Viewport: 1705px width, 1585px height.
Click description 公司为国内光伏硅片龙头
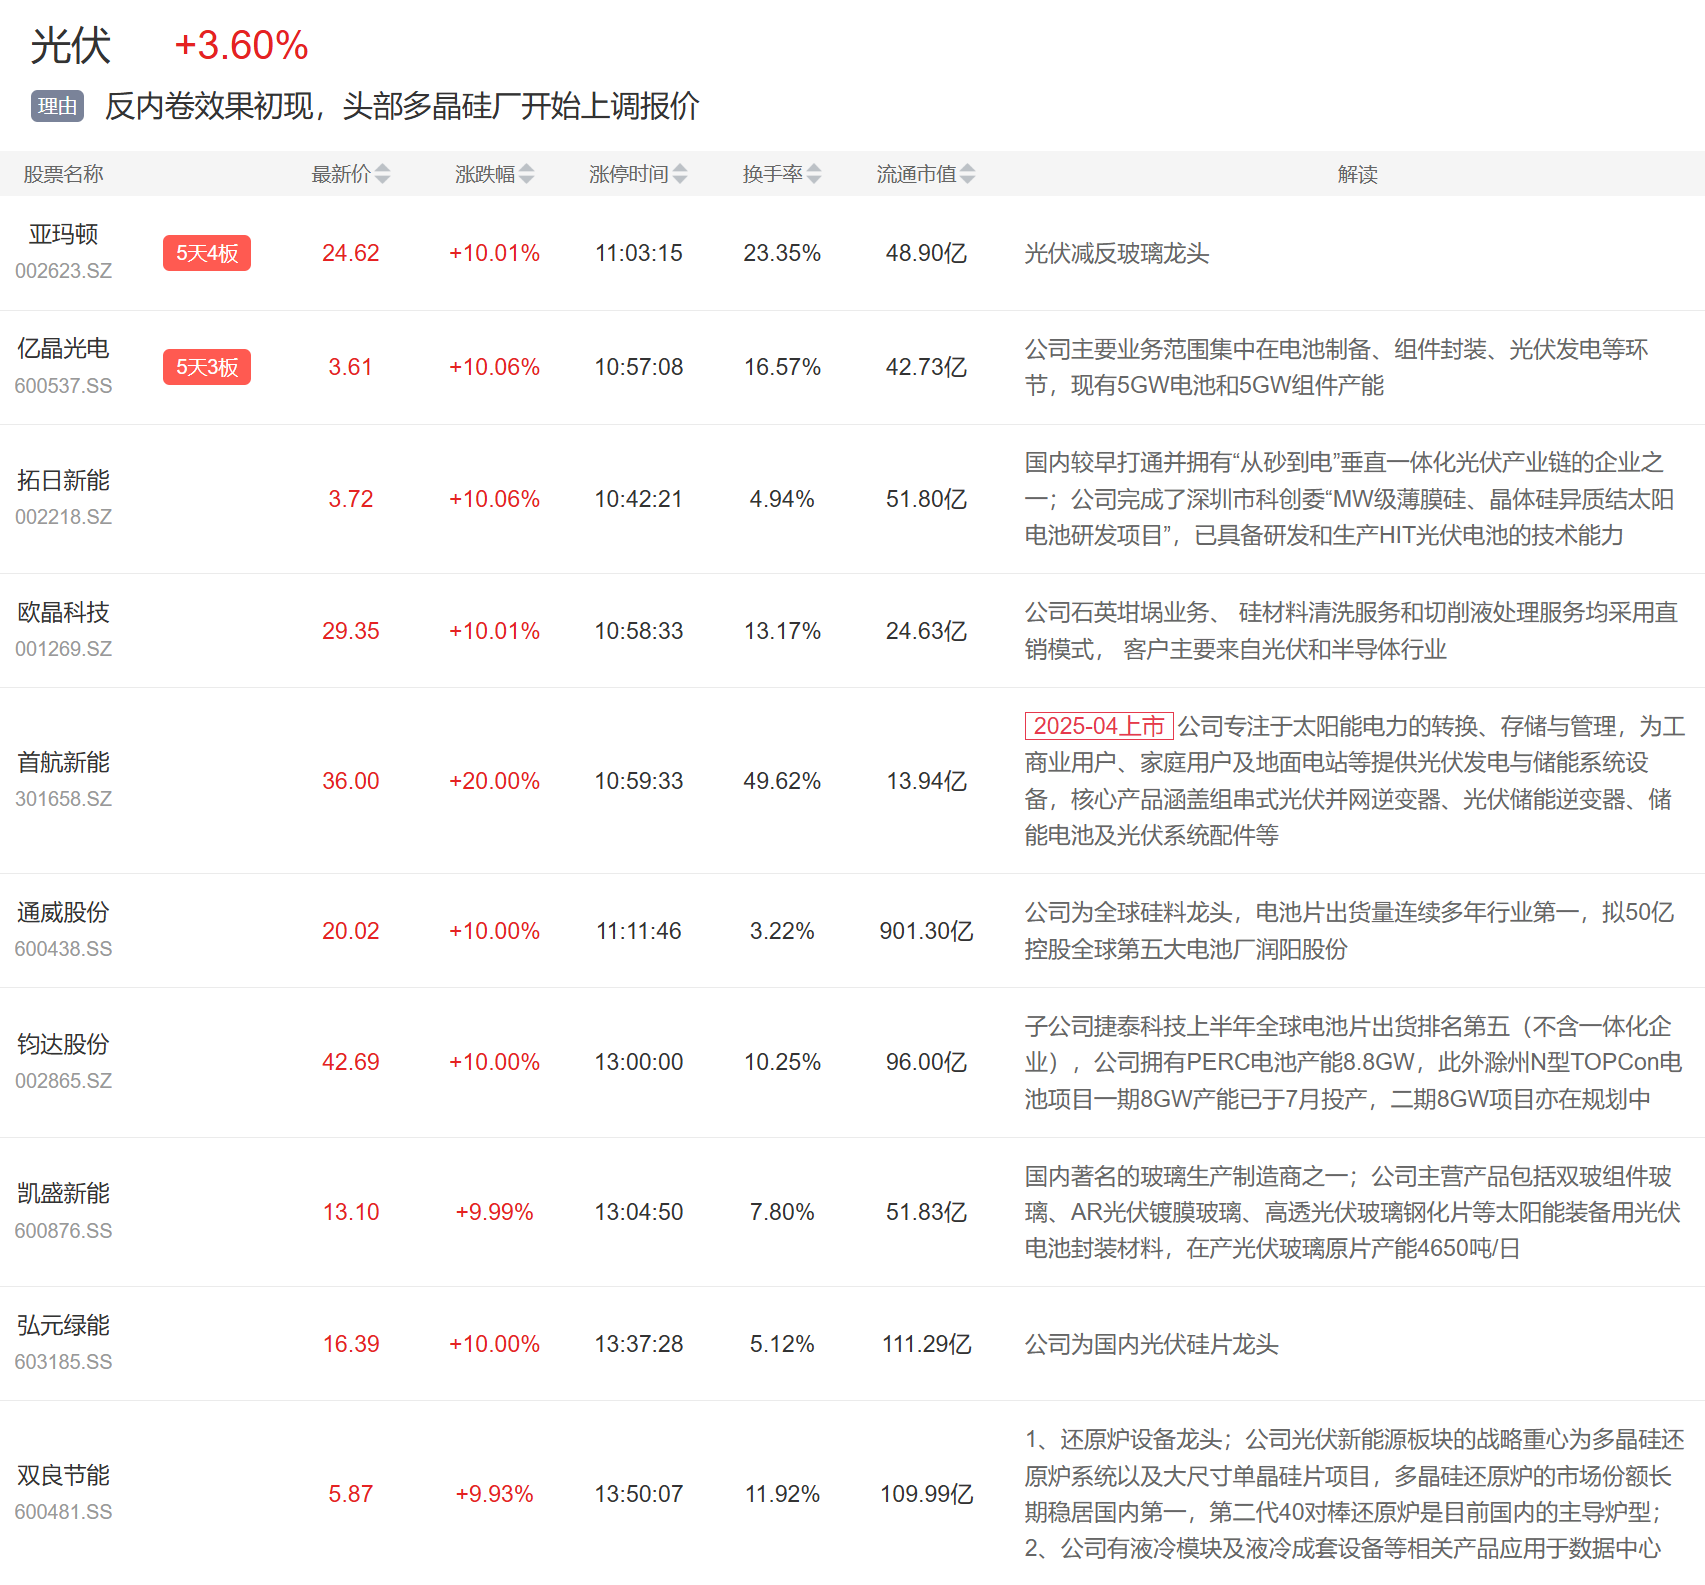coord(1151,1344)
